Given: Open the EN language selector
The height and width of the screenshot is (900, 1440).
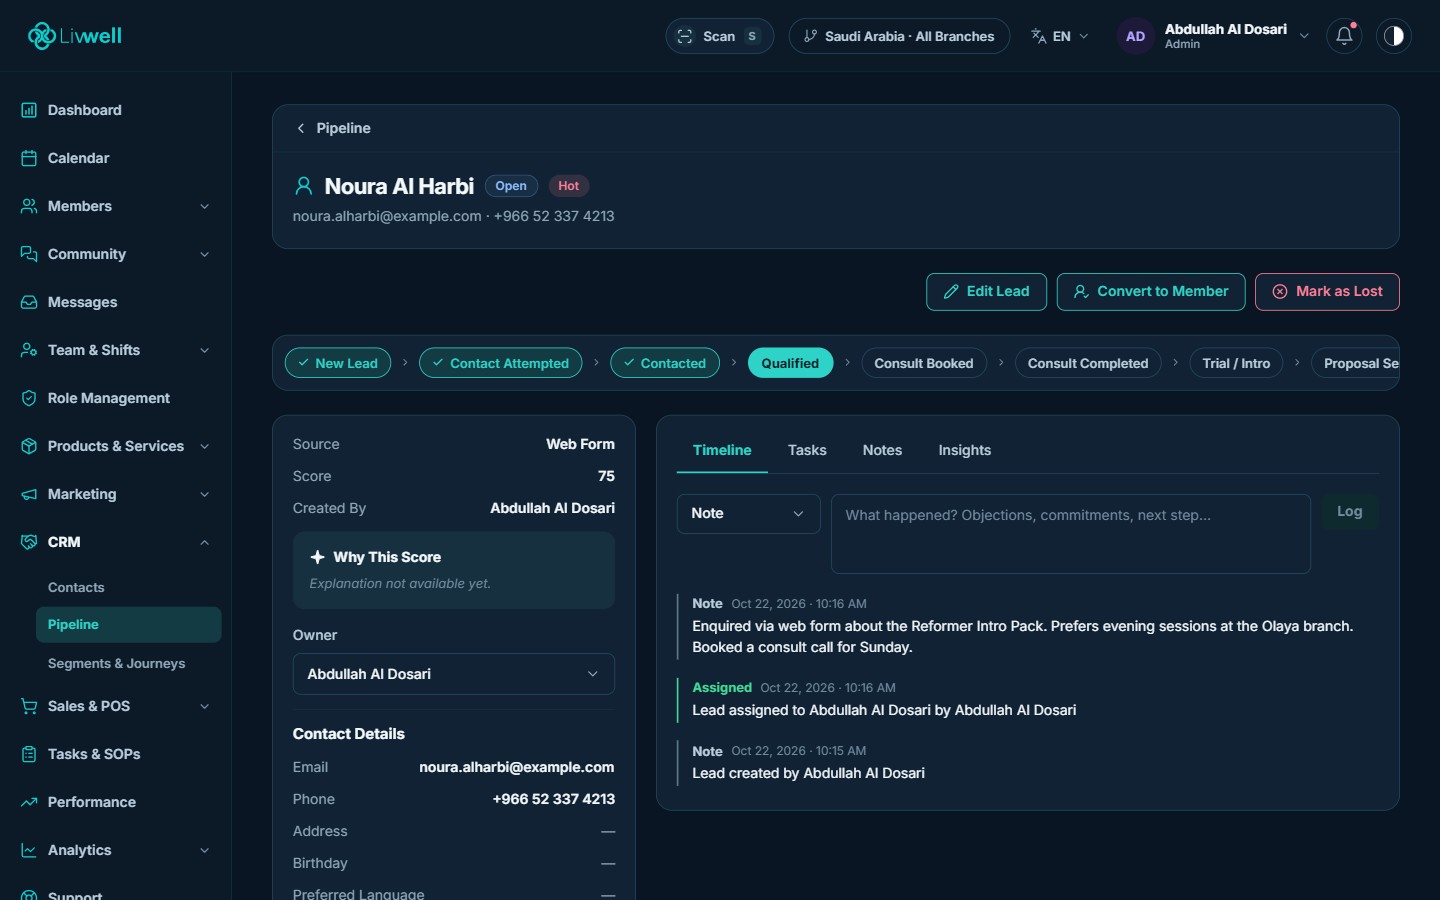Looking at the screenshot, I should (1060, 36).
